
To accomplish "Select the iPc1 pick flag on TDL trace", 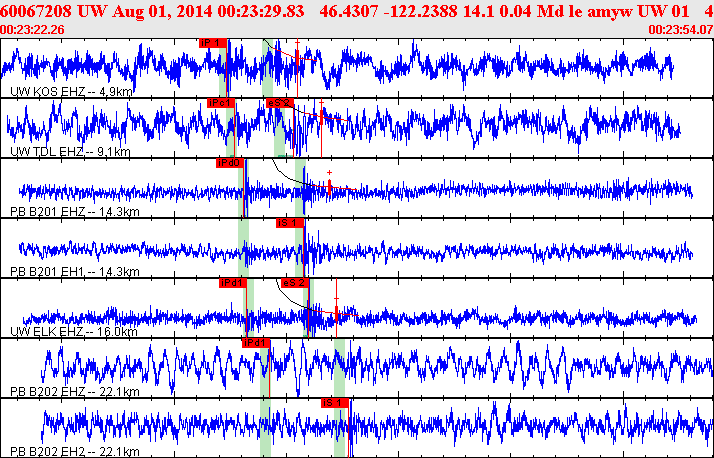I will point(221,103).
